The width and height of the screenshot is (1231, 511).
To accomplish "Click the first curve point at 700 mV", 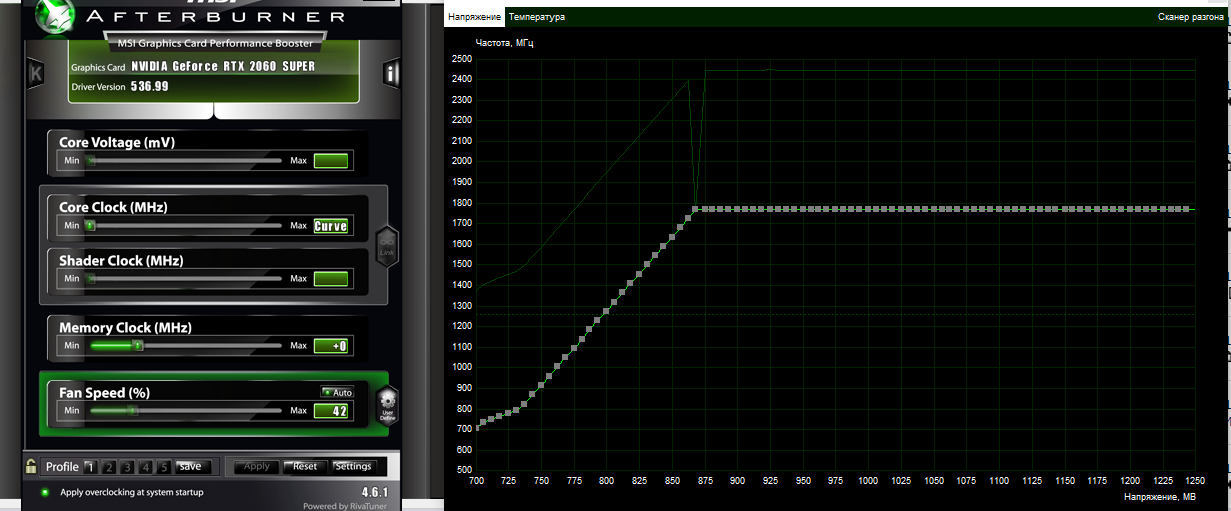I will point(478,427).
